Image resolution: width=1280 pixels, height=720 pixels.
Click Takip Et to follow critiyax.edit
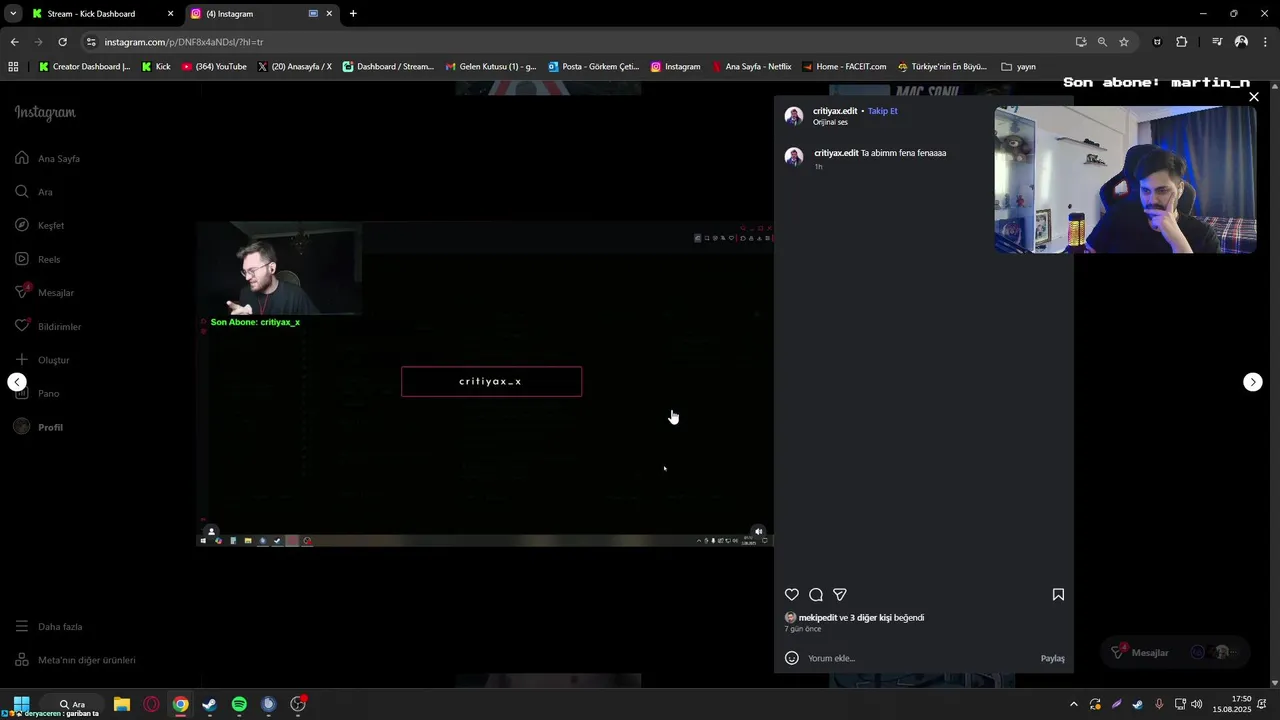883,111
